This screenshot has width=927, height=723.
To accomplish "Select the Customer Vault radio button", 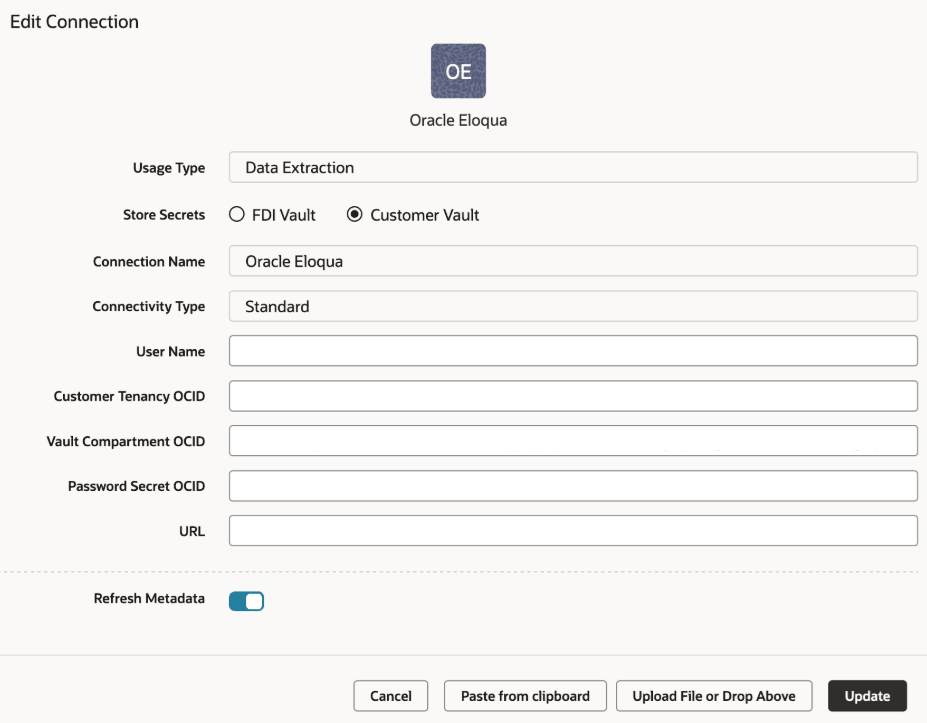I will tap(355, 214).
